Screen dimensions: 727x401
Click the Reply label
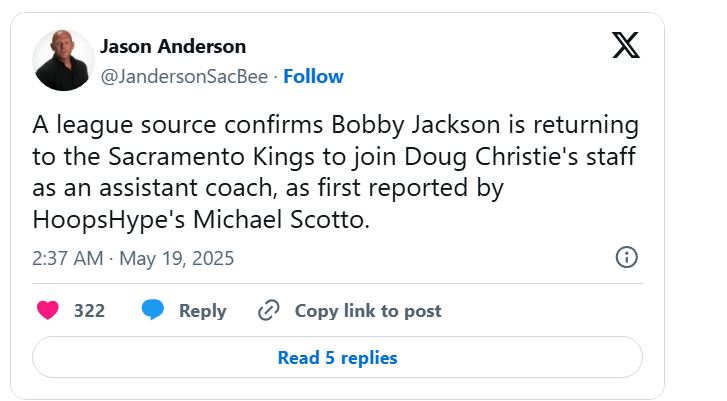(x=202, y=311)
